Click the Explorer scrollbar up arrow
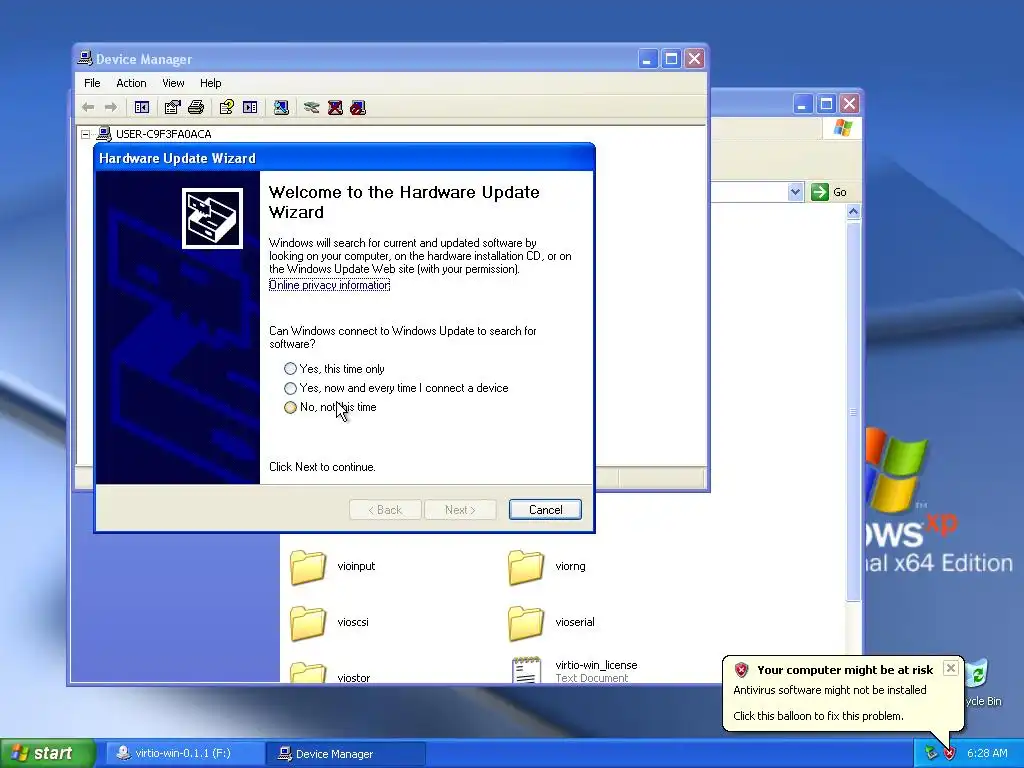Image resolution: width=1024 pixels, height=768 pixels. pyautogui.click(x=853, y=212)
